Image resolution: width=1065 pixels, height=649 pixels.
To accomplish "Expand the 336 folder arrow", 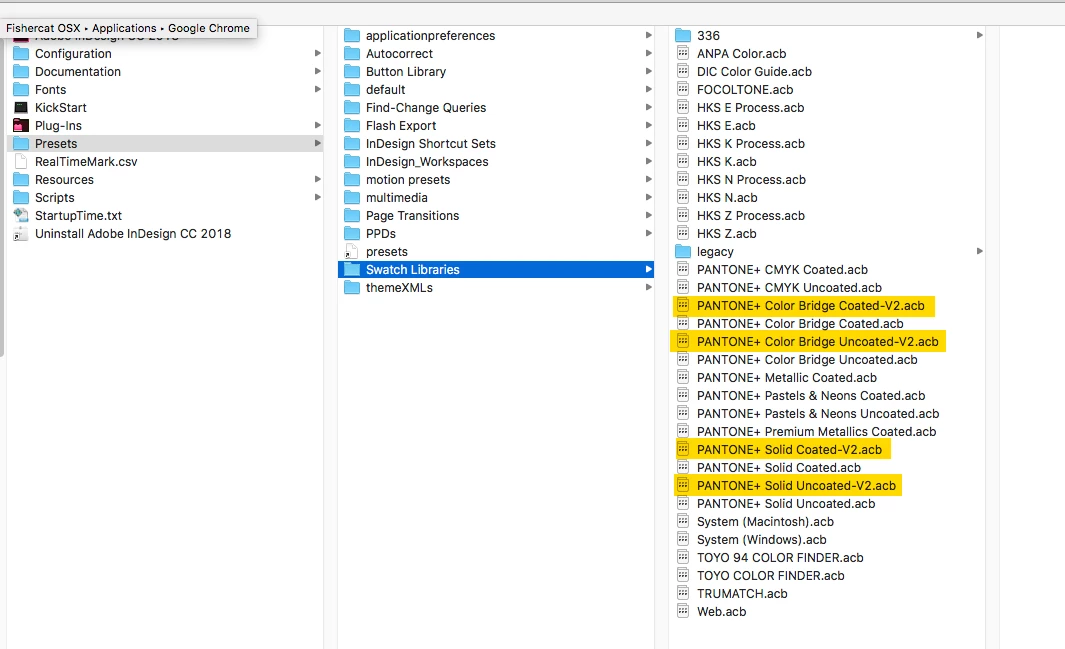I will tap(979, 35).
